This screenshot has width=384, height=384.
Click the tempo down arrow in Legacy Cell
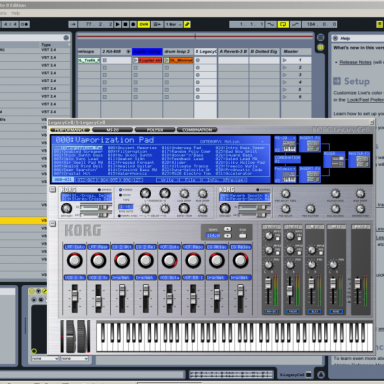pos(227,236)
